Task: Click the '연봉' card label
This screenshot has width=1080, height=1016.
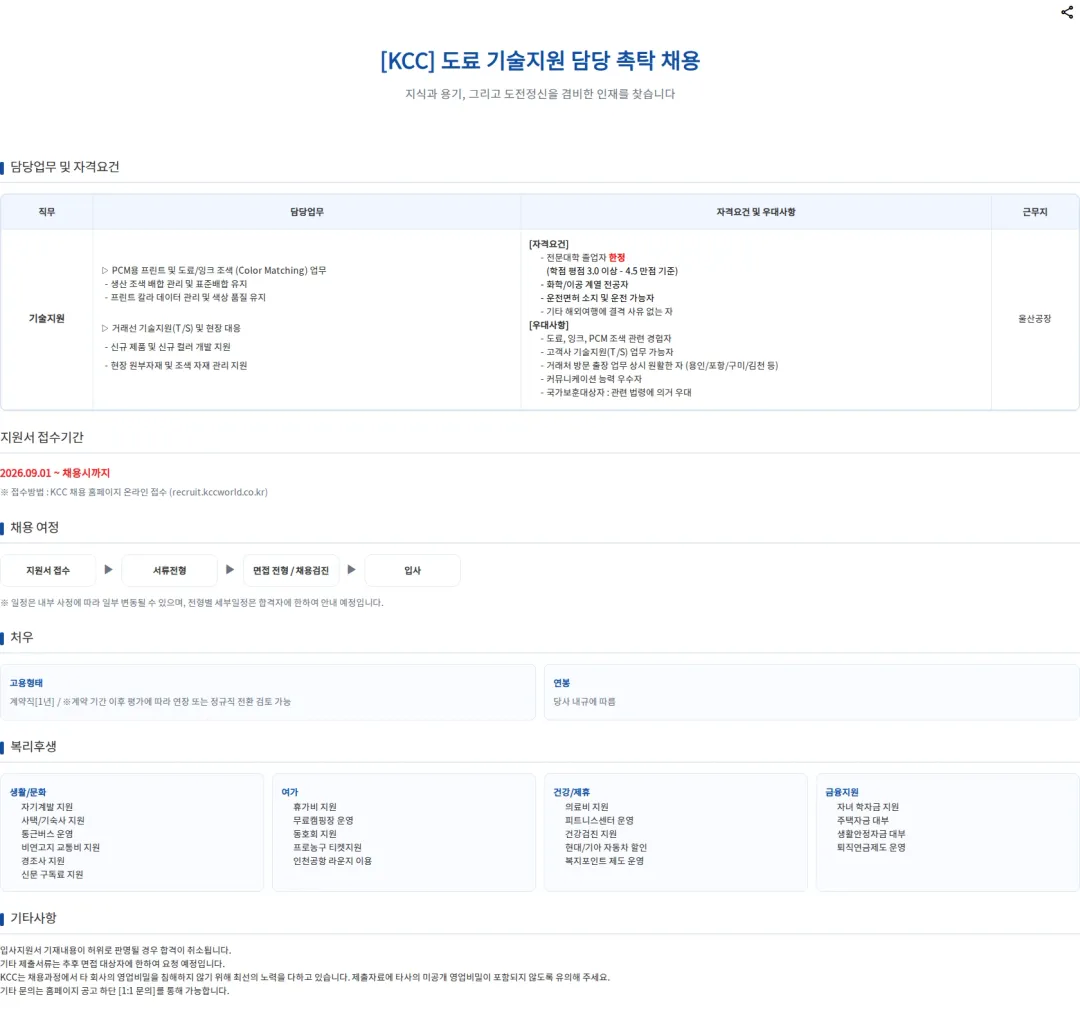Action: coord(561,683)
